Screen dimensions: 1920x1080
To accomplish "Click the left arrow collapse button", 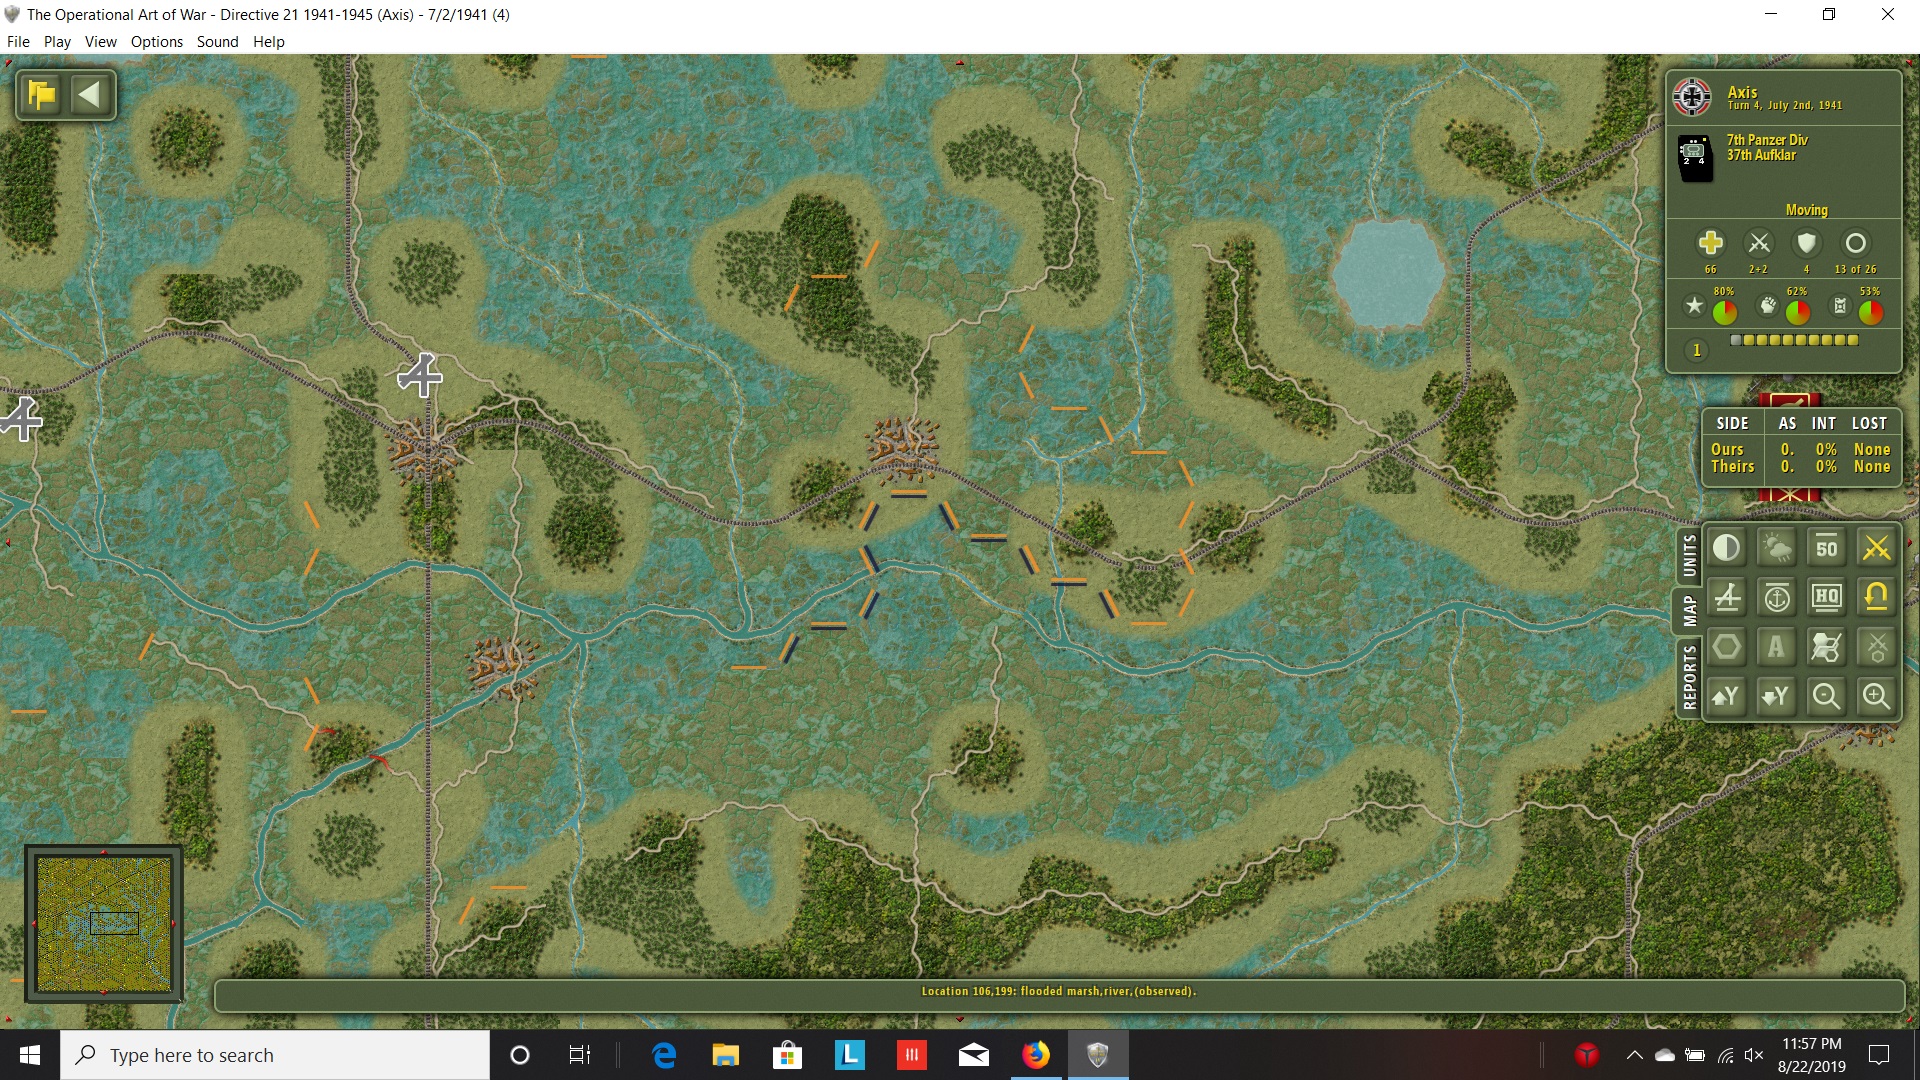I will click(89, 95).
